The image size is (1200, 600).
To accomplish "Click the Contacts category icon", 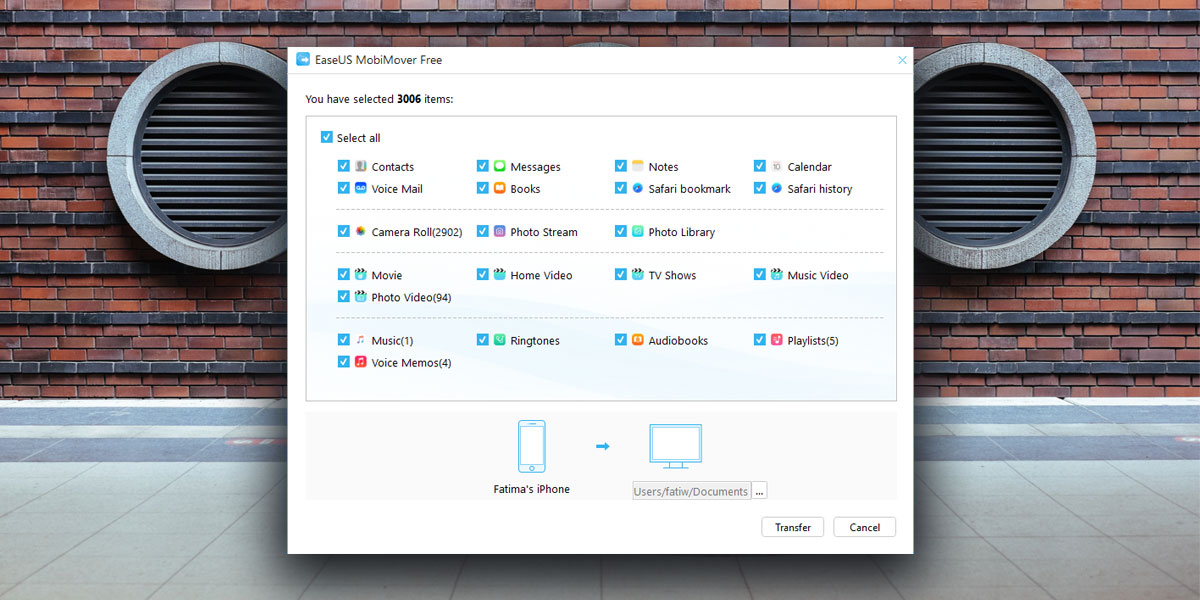I will tap(360, 166).
